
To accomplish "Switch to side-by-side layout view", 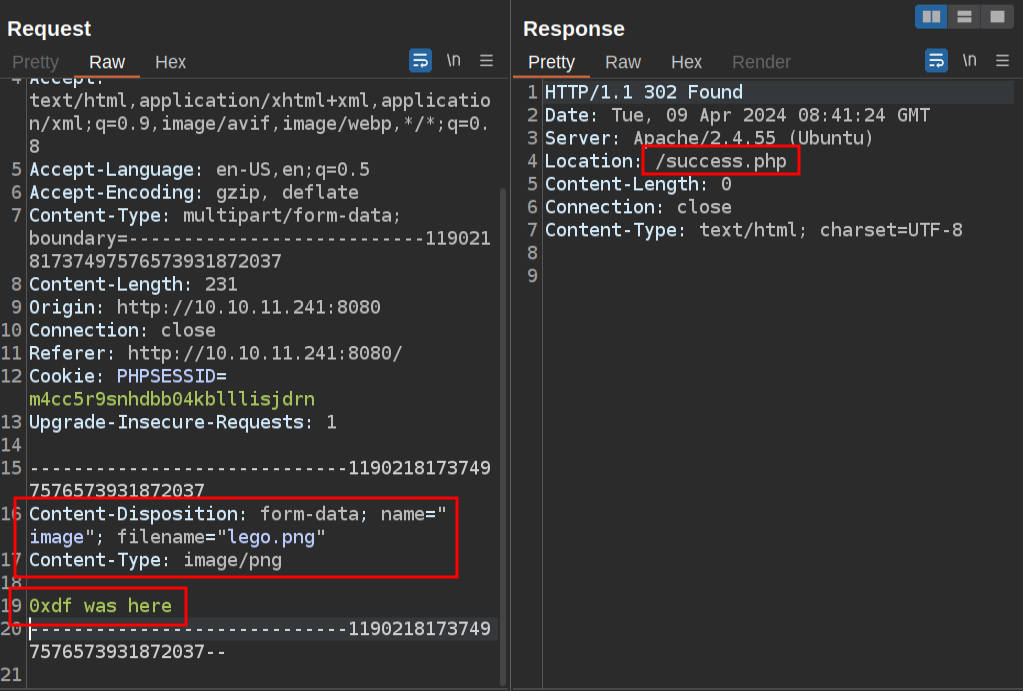I will (931, 17).
